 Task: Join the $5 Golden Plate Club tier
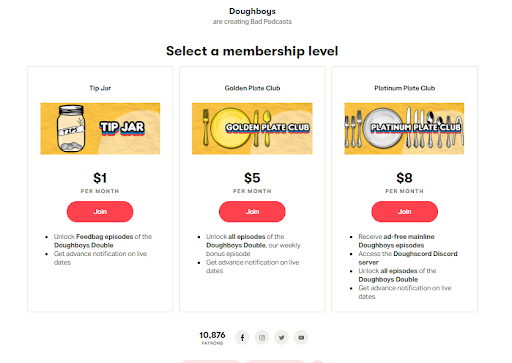252,212
